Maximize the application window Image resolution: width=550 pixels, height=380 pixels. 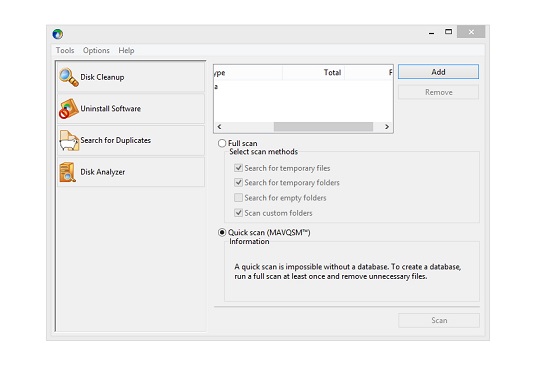(448, 32)
